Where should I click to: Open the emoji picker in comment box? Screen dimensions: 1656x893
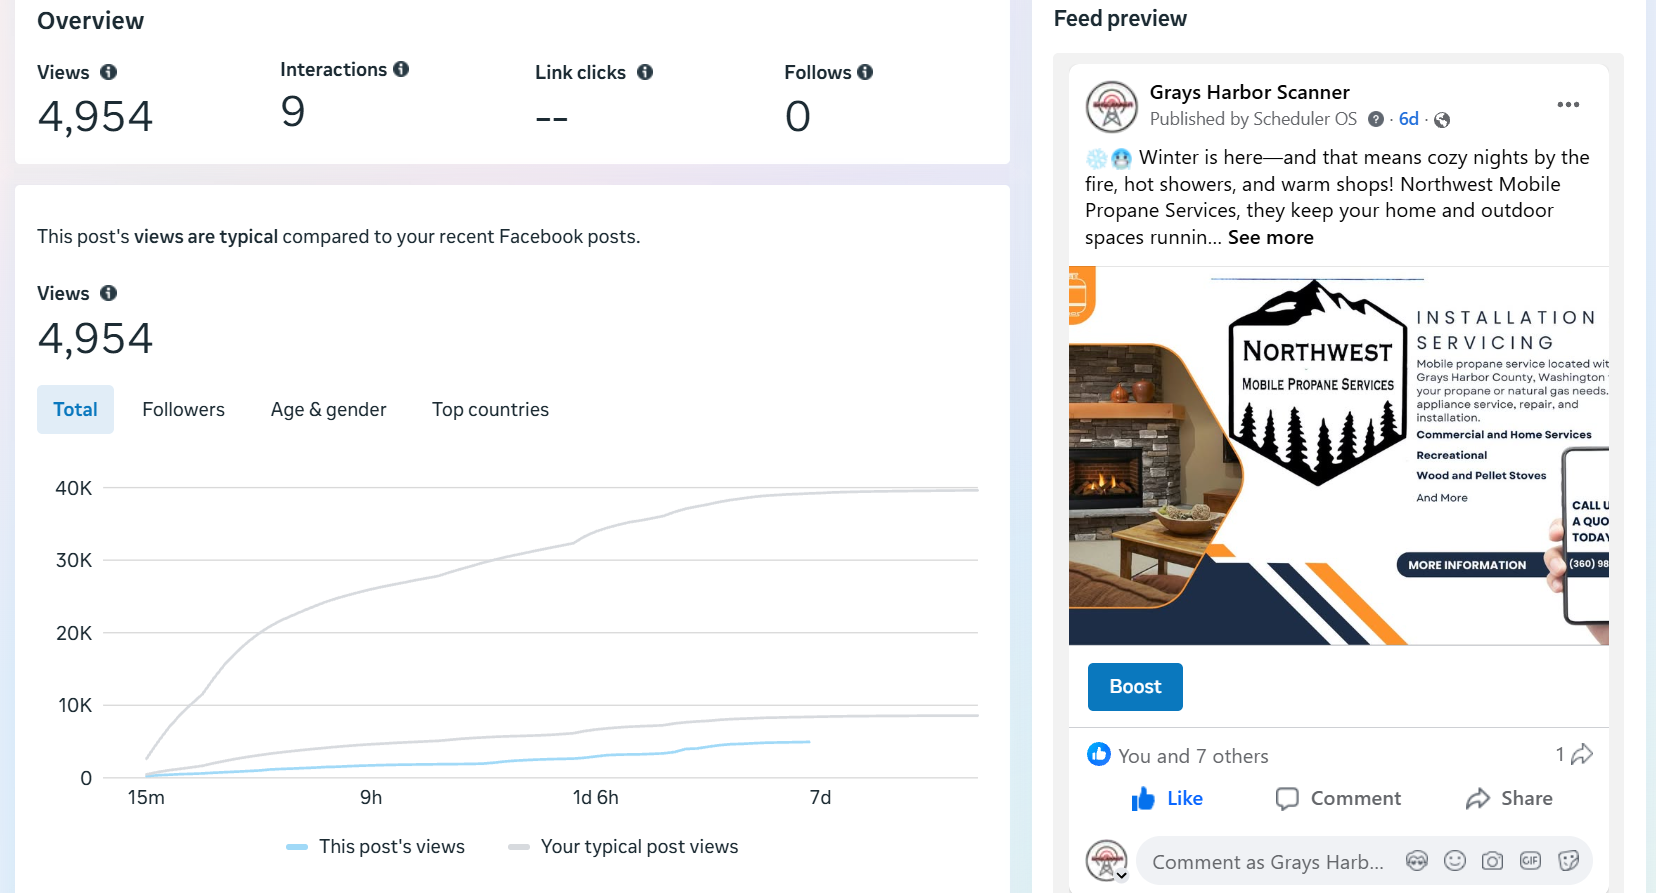(x=1455, y=861)
